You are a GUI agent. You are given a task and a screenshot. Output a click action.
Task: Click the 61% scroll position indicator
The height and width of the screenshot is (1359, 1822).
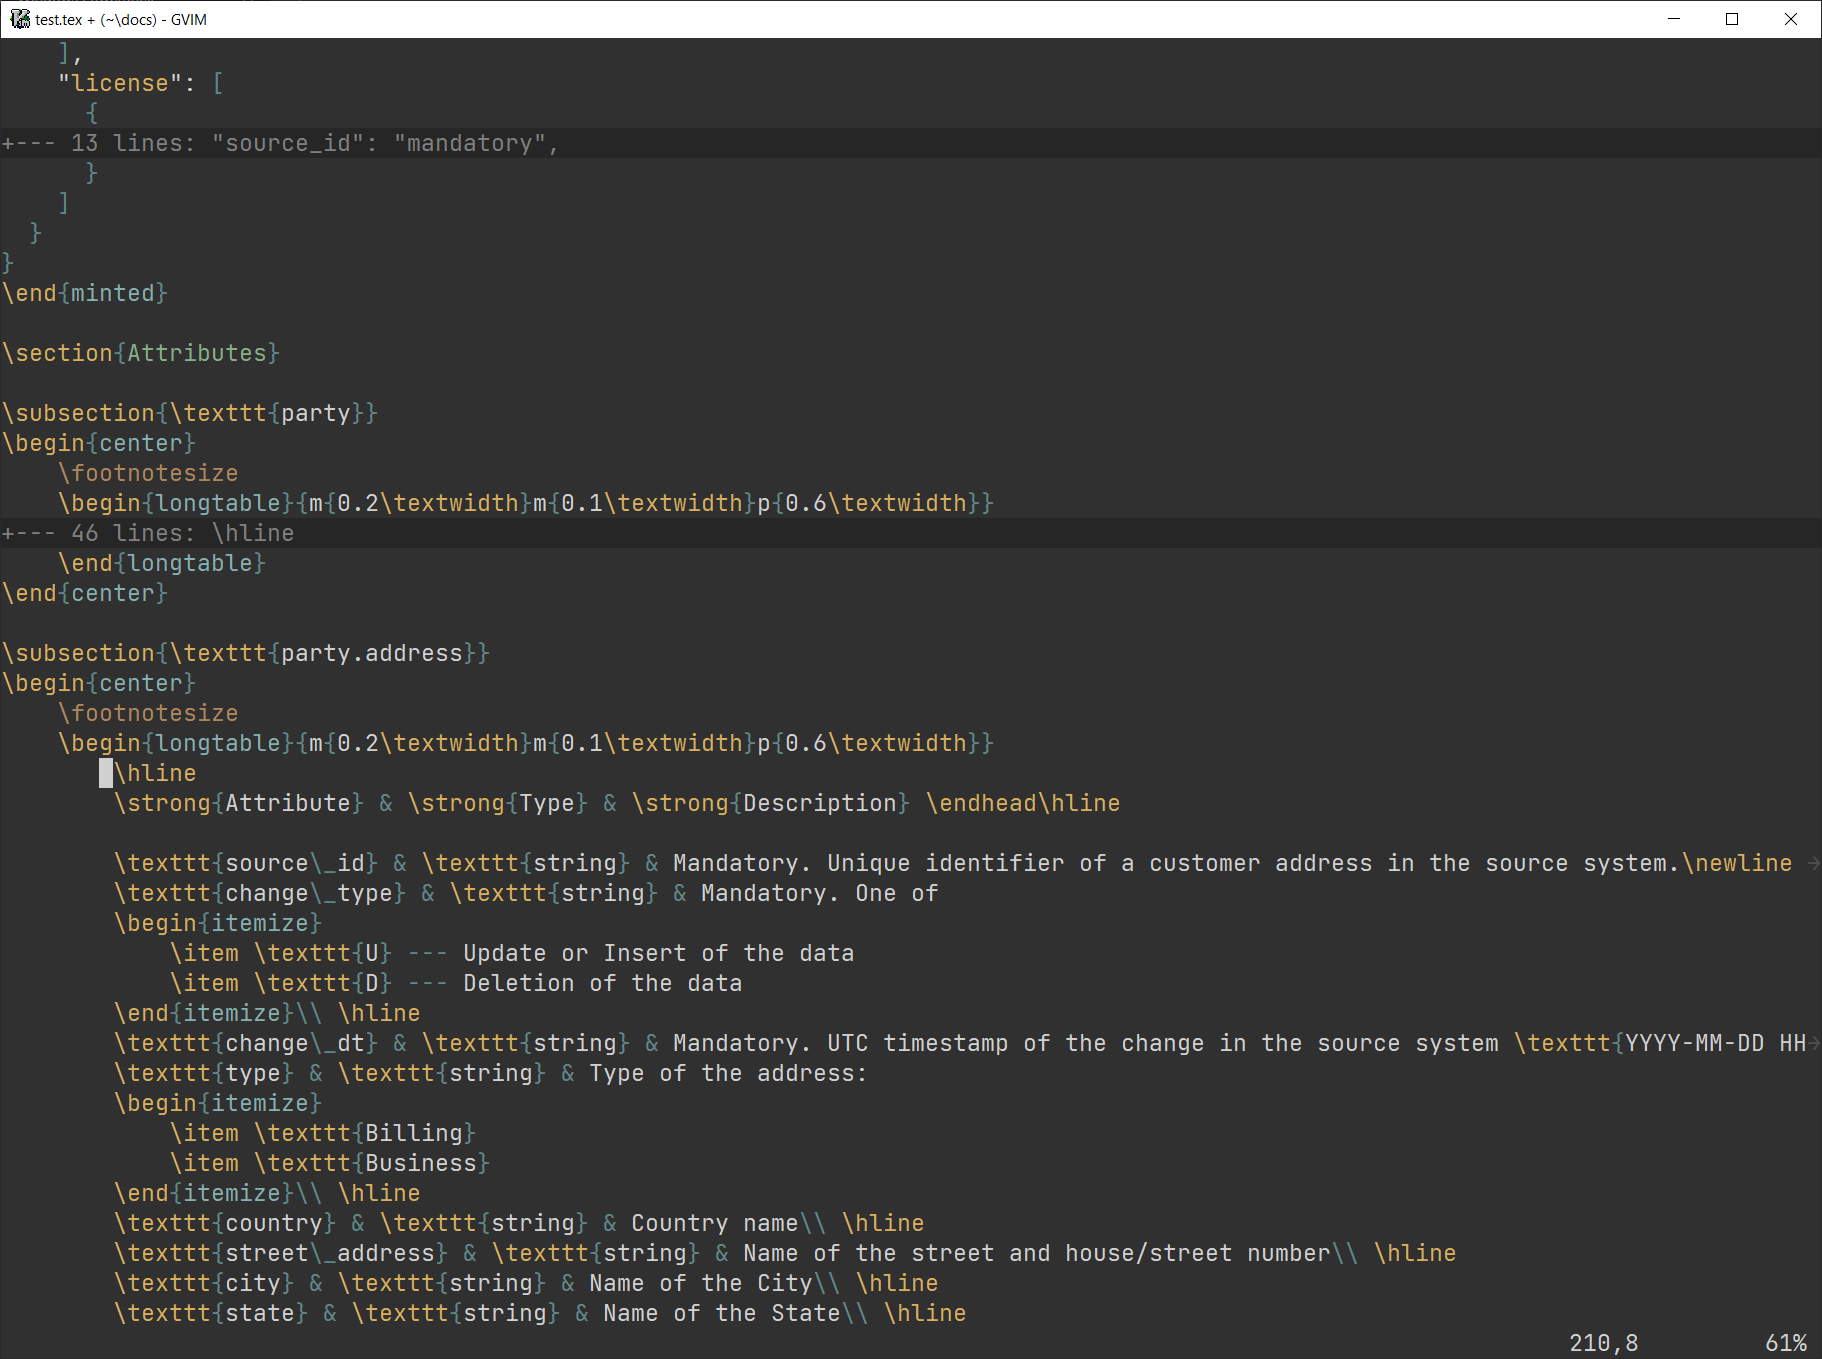[x=1786, y=1343]
